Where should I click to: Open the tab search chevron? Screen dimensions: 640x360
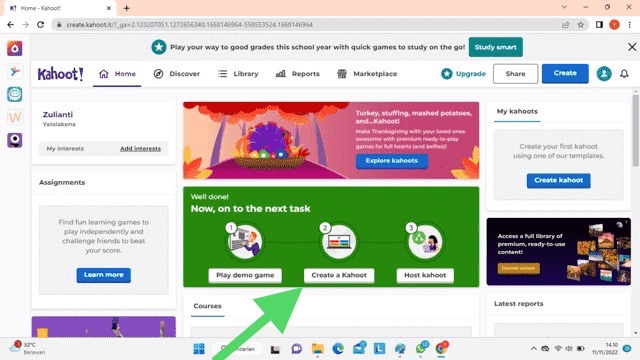(564, 7)
